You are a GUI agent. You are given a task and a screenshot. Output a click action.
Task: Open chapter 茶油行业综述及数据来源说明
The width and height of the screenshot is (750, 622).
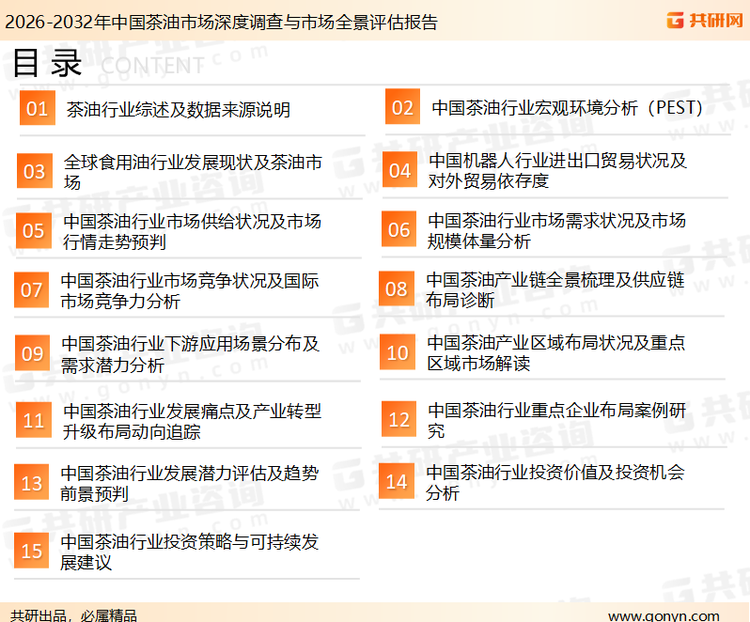(178, 110)
